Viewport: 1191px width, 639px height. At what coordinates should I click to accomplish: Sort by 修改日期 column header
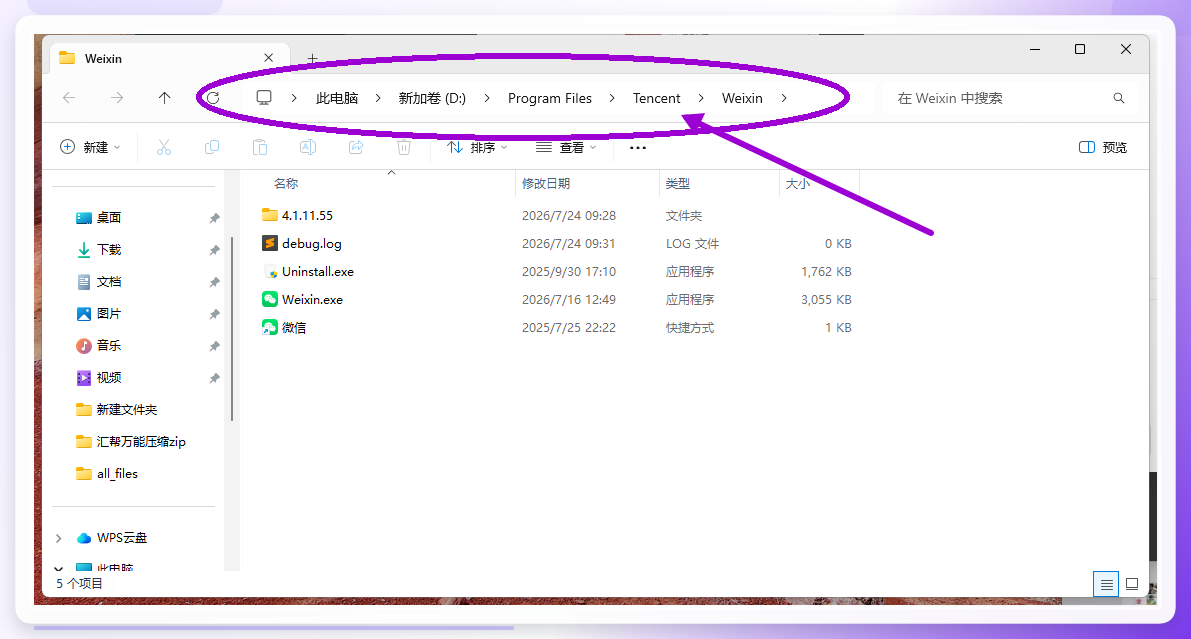tap(545, 183)
